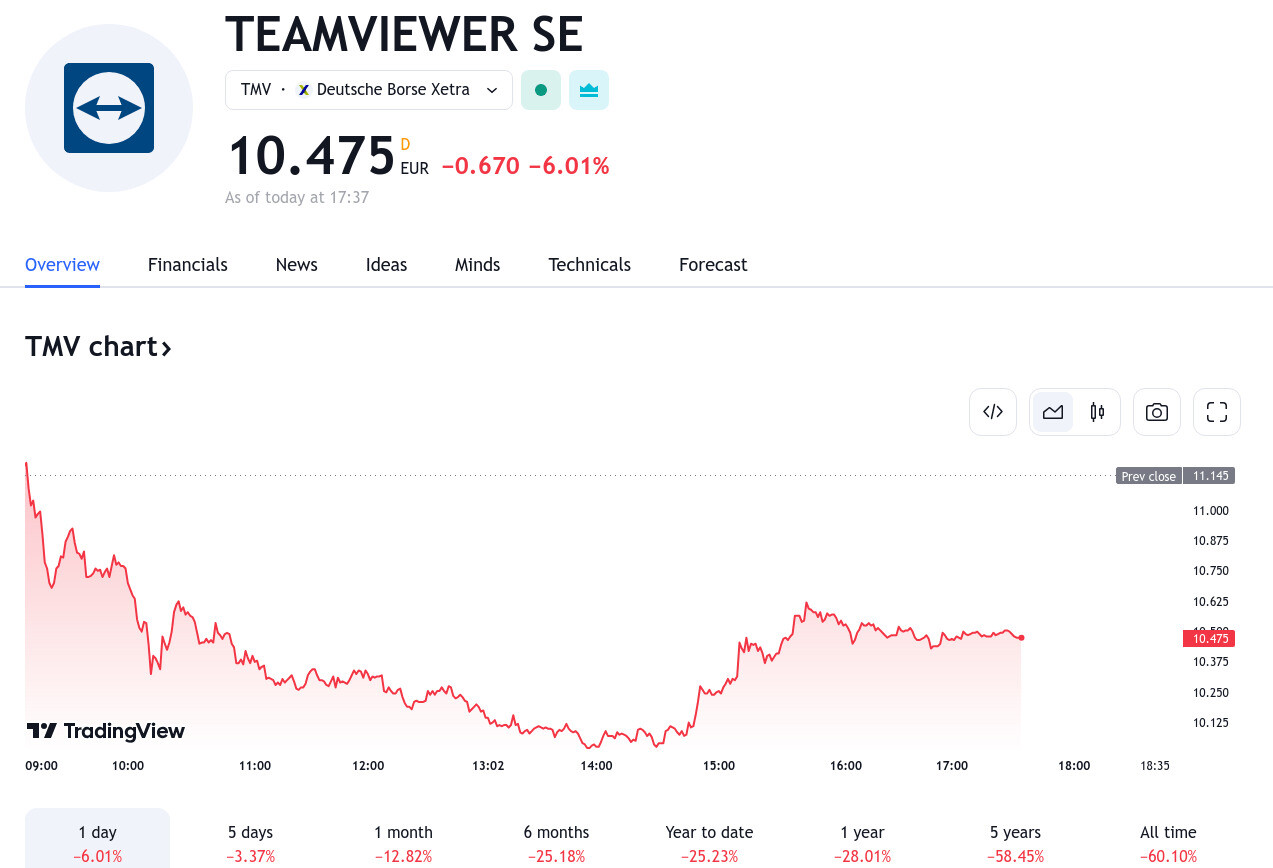Open fullscreen chart icon
The image size is (1273, 868).
[x=1217, y=412]
